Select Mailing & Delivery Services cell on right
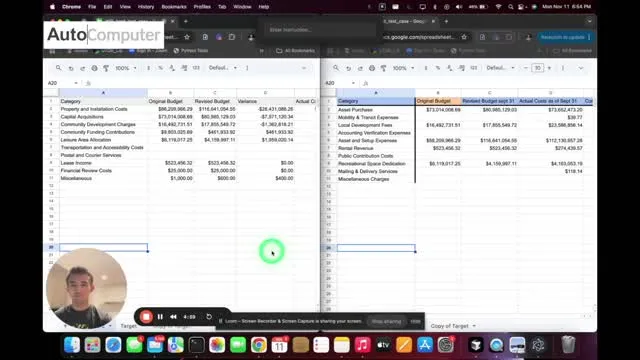Image resolution: width=640 pixels, height=360 pixels. click(376, 171)
